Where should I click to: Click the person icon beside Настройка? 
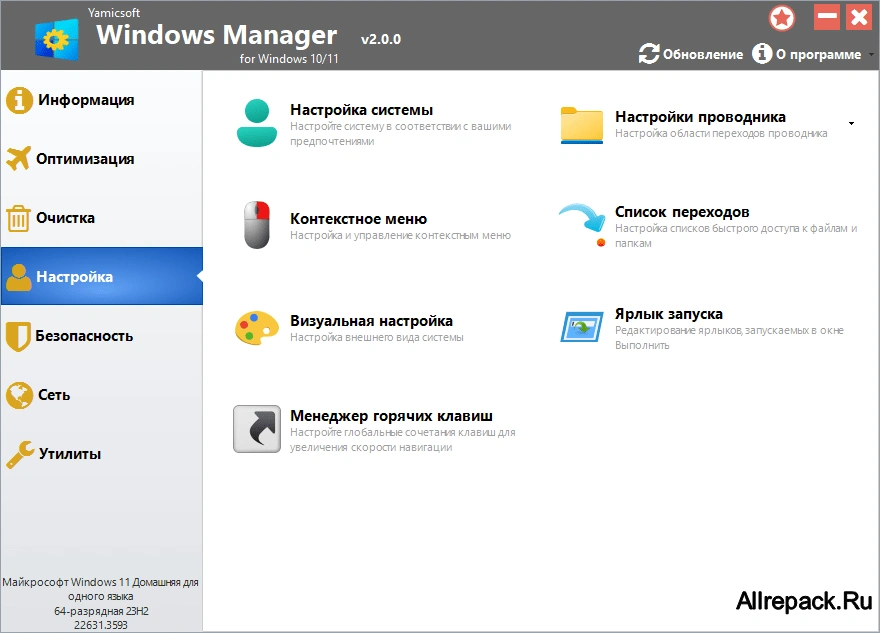click(19, 277)
